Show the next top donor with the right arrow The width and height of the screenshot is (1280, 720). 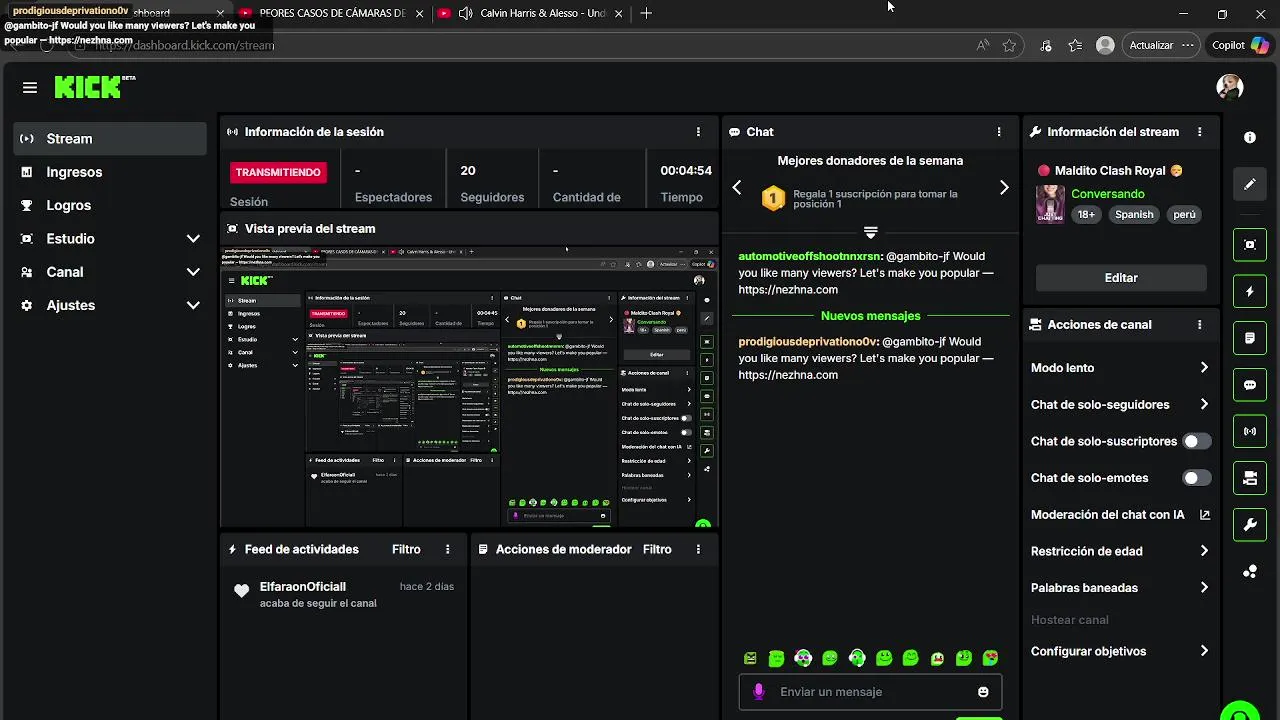click(1004, 188)
